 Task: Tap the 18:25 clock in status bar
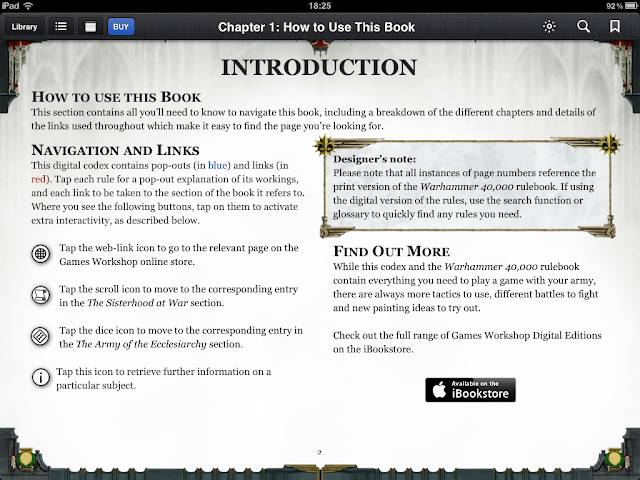point(320,6)
